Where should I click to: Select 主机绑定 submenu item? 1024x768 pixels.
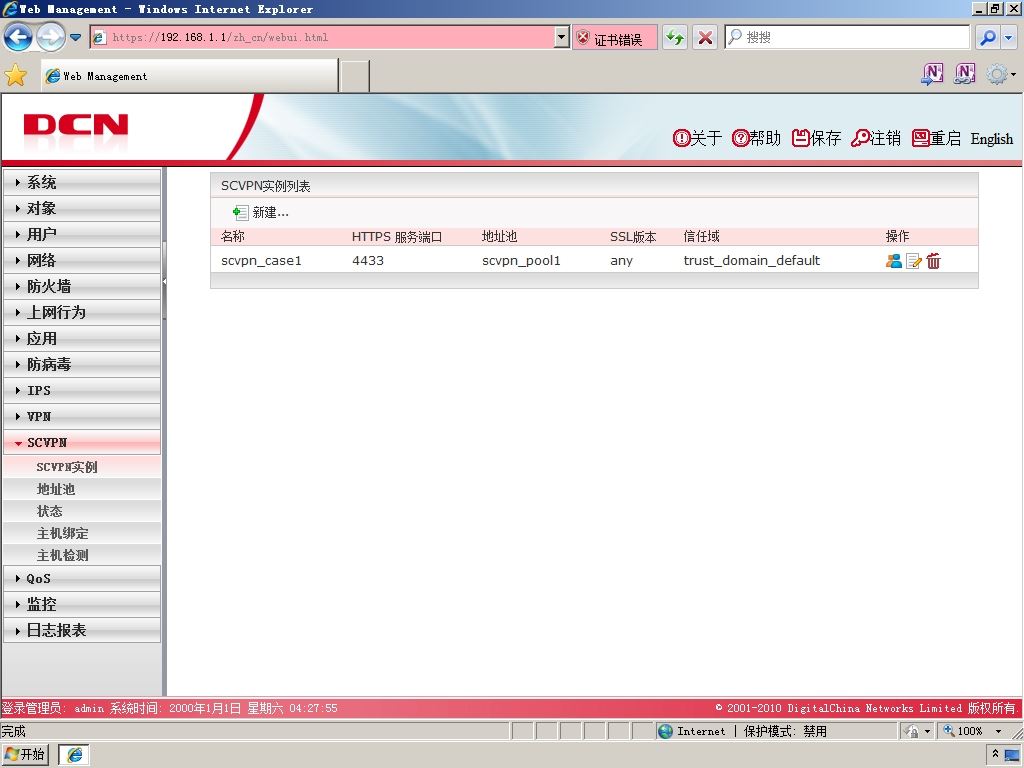[x=82, y=534]
